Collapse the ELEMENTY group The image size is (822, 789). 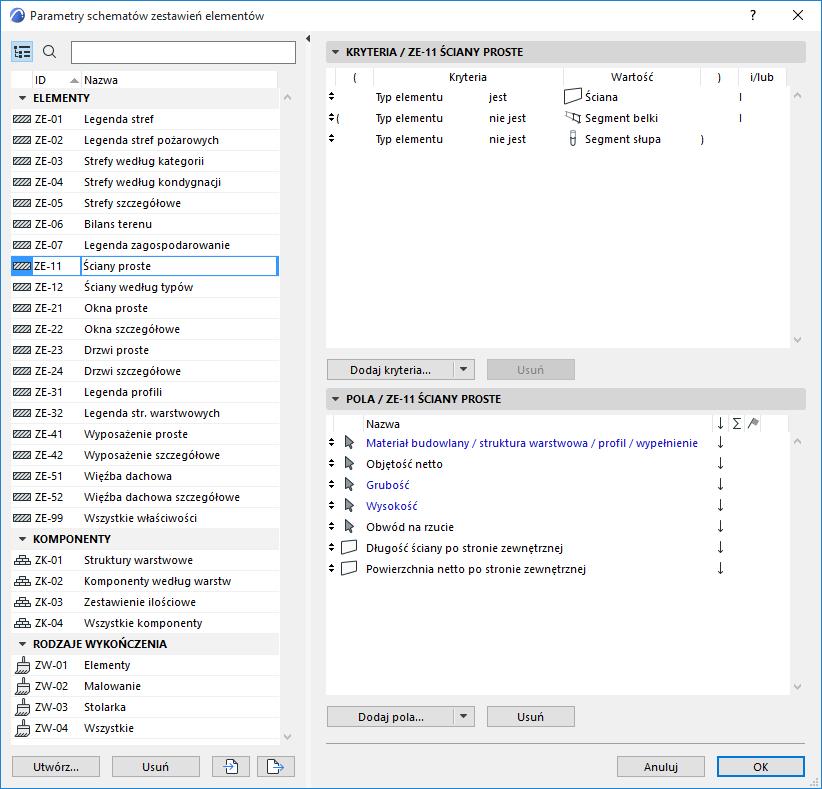tap(22, 98)
